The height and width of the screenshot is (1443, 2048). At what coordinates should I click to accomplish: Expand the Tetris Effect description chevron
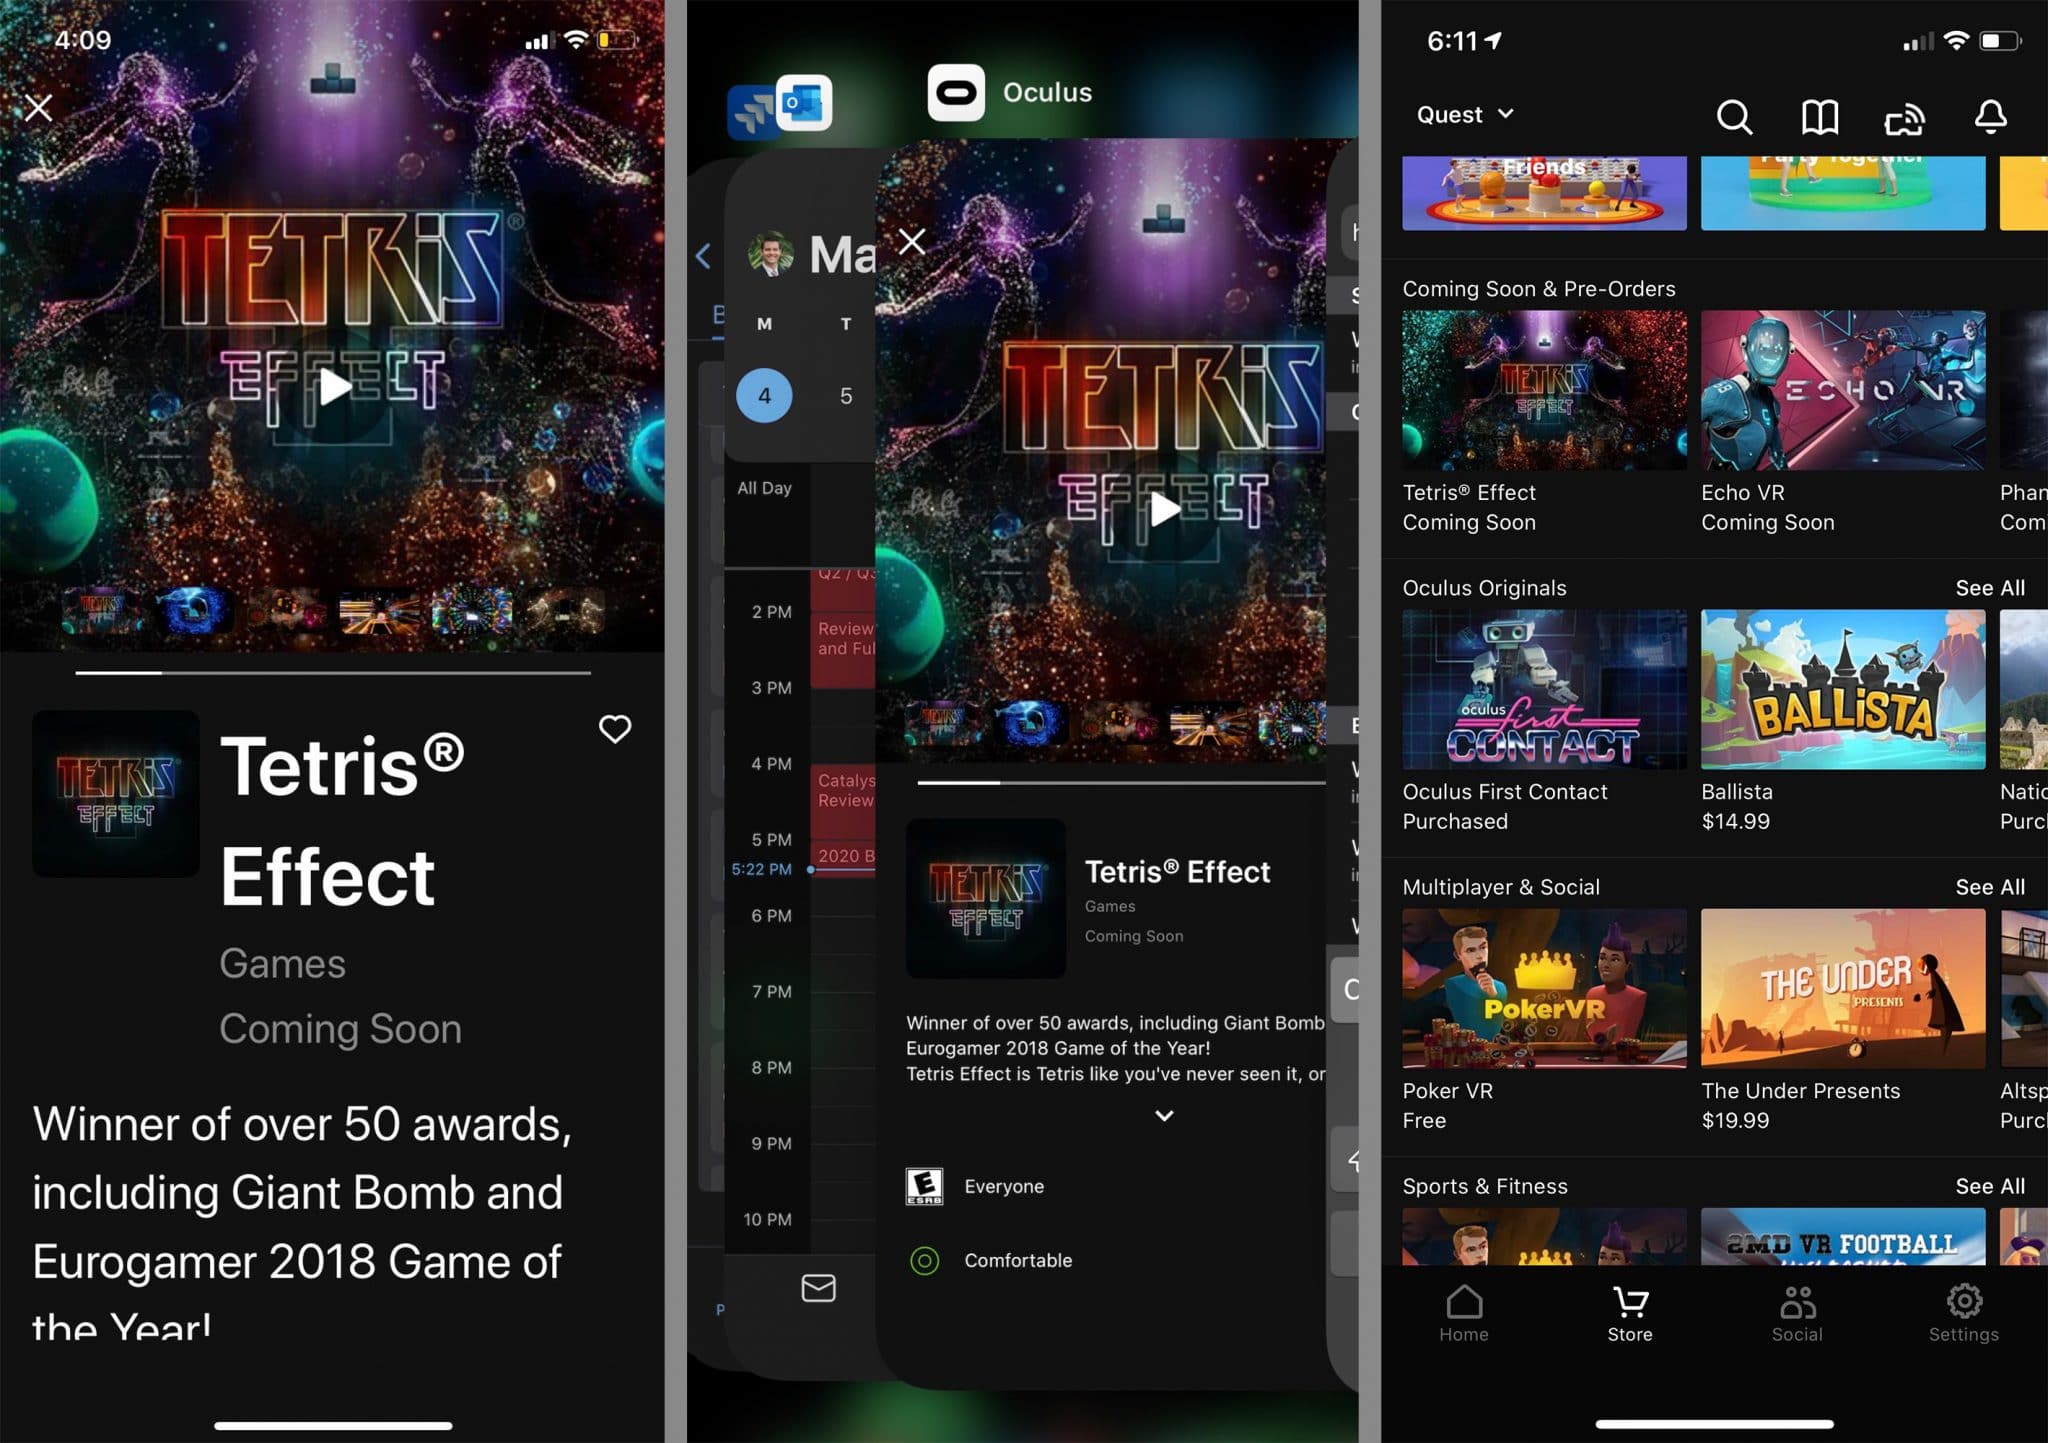pos(1164,1115)
